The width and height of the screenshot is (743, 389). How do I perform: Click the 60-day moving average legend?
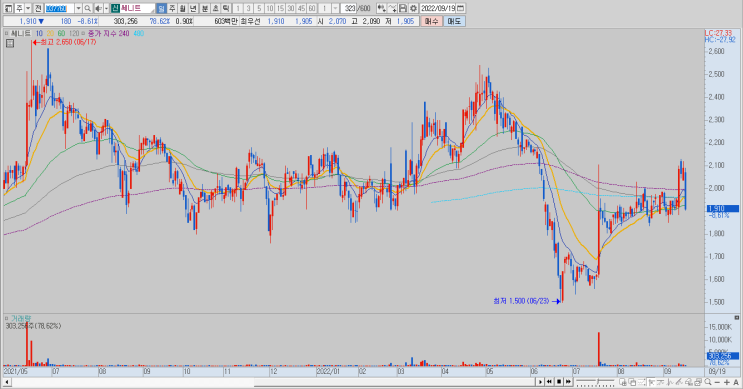pos(61,34)
